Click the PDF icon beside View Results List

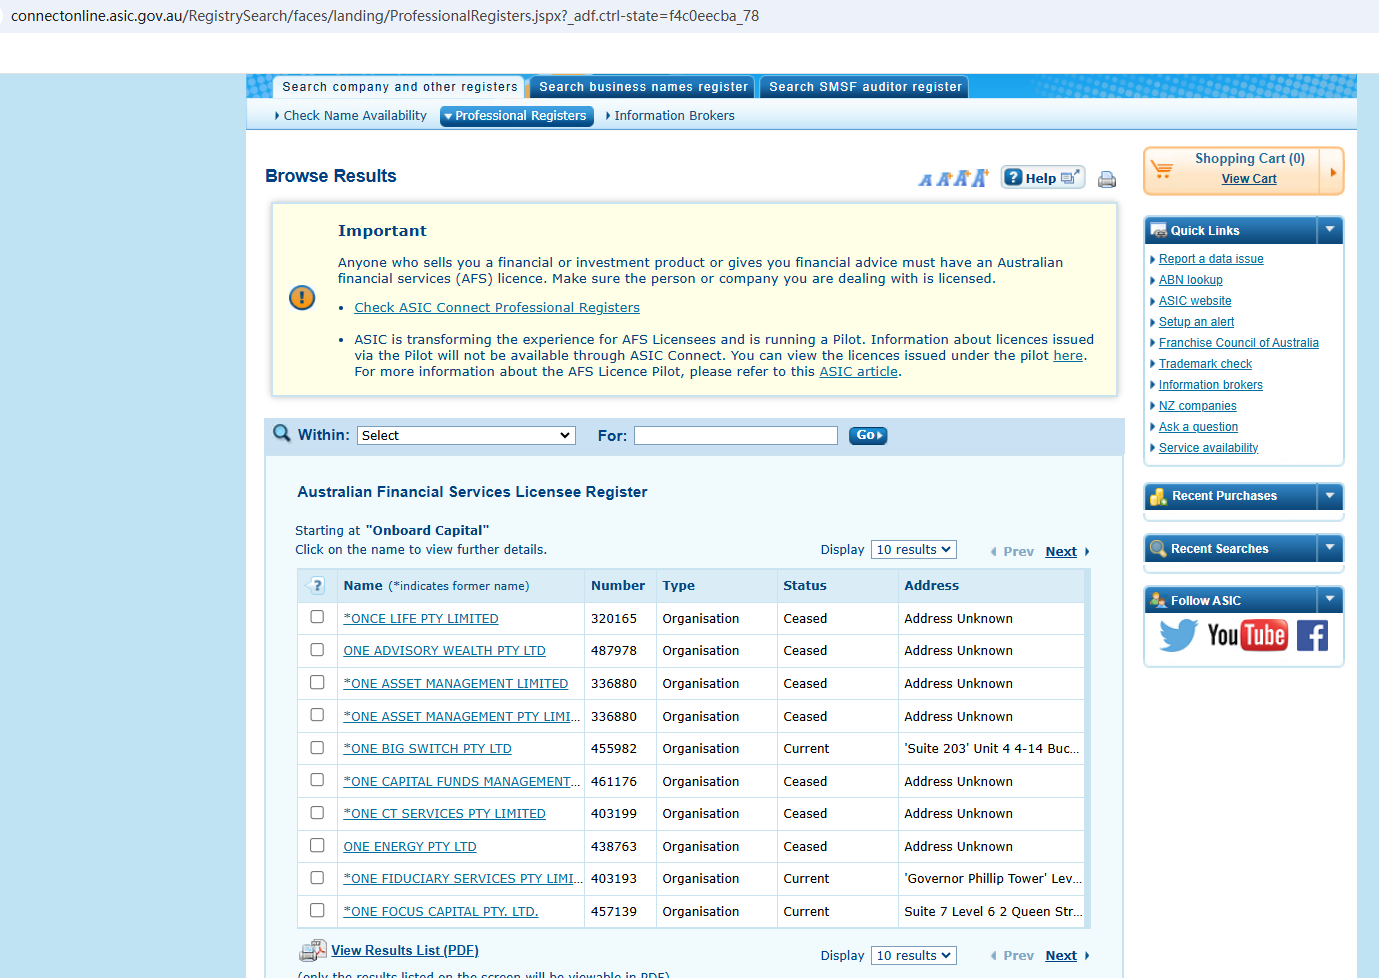tap(313, 950)
